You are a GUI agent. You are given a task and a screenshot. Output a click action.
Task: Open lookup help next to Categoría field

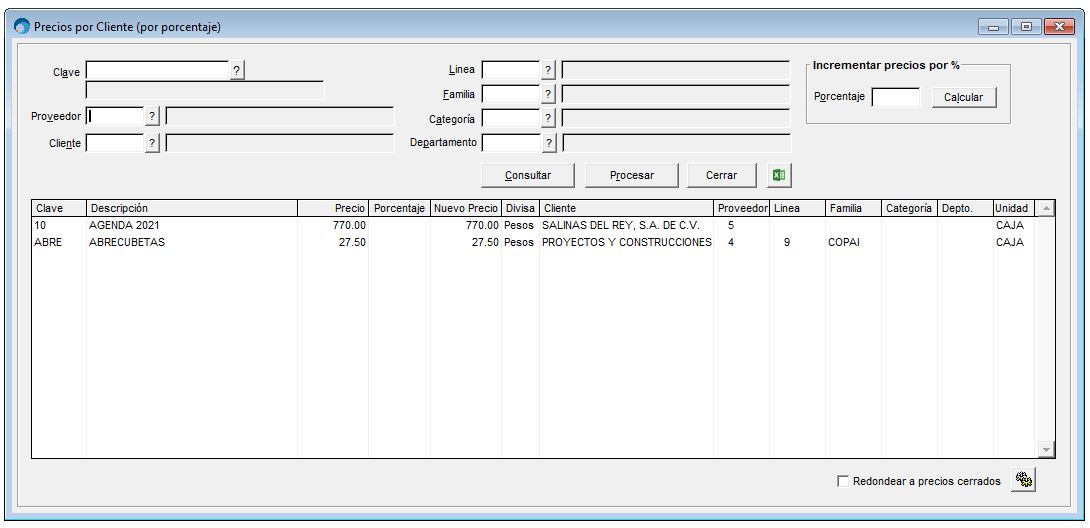click(548, 119)
